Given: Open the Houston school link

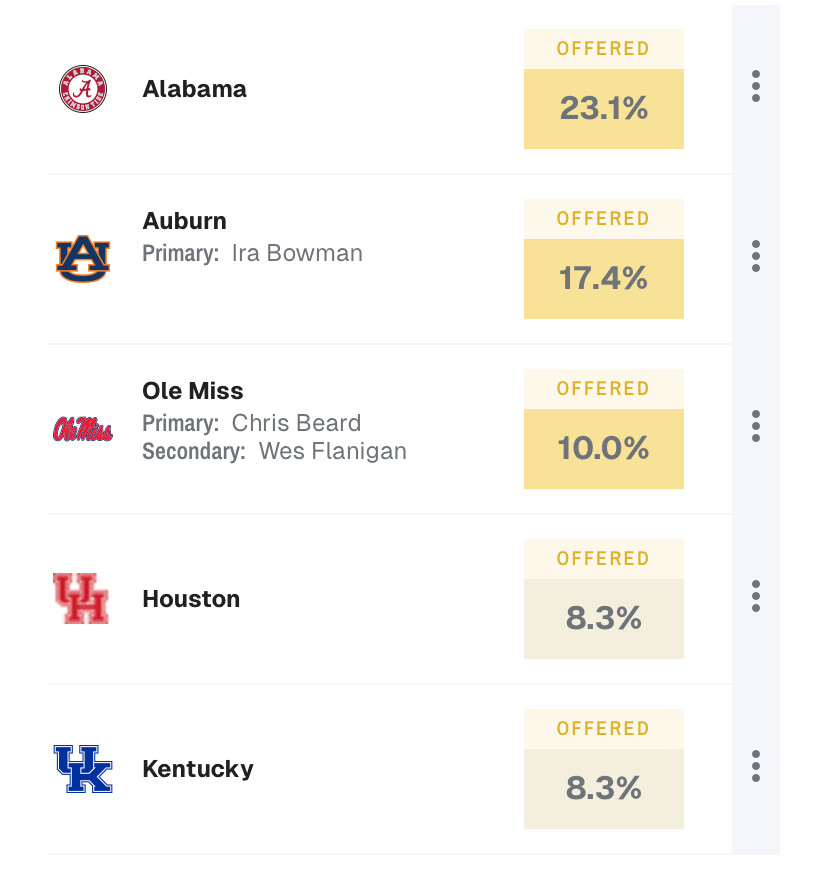Looking at the screenshot, I should (x=191, y=599).
